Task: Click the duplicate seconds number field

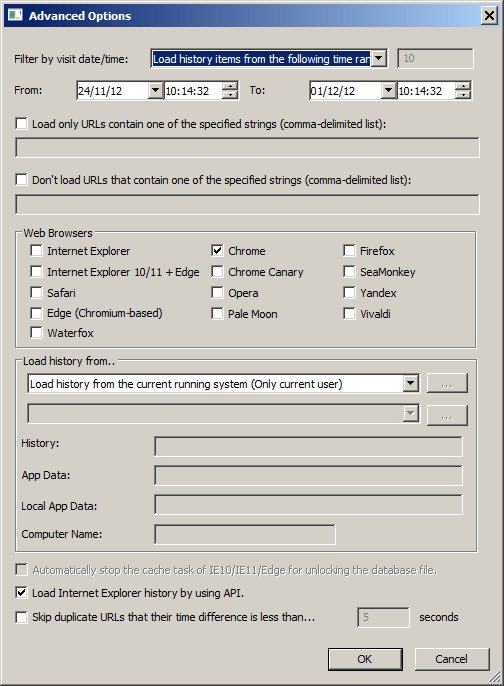Action: coord(383,617)
